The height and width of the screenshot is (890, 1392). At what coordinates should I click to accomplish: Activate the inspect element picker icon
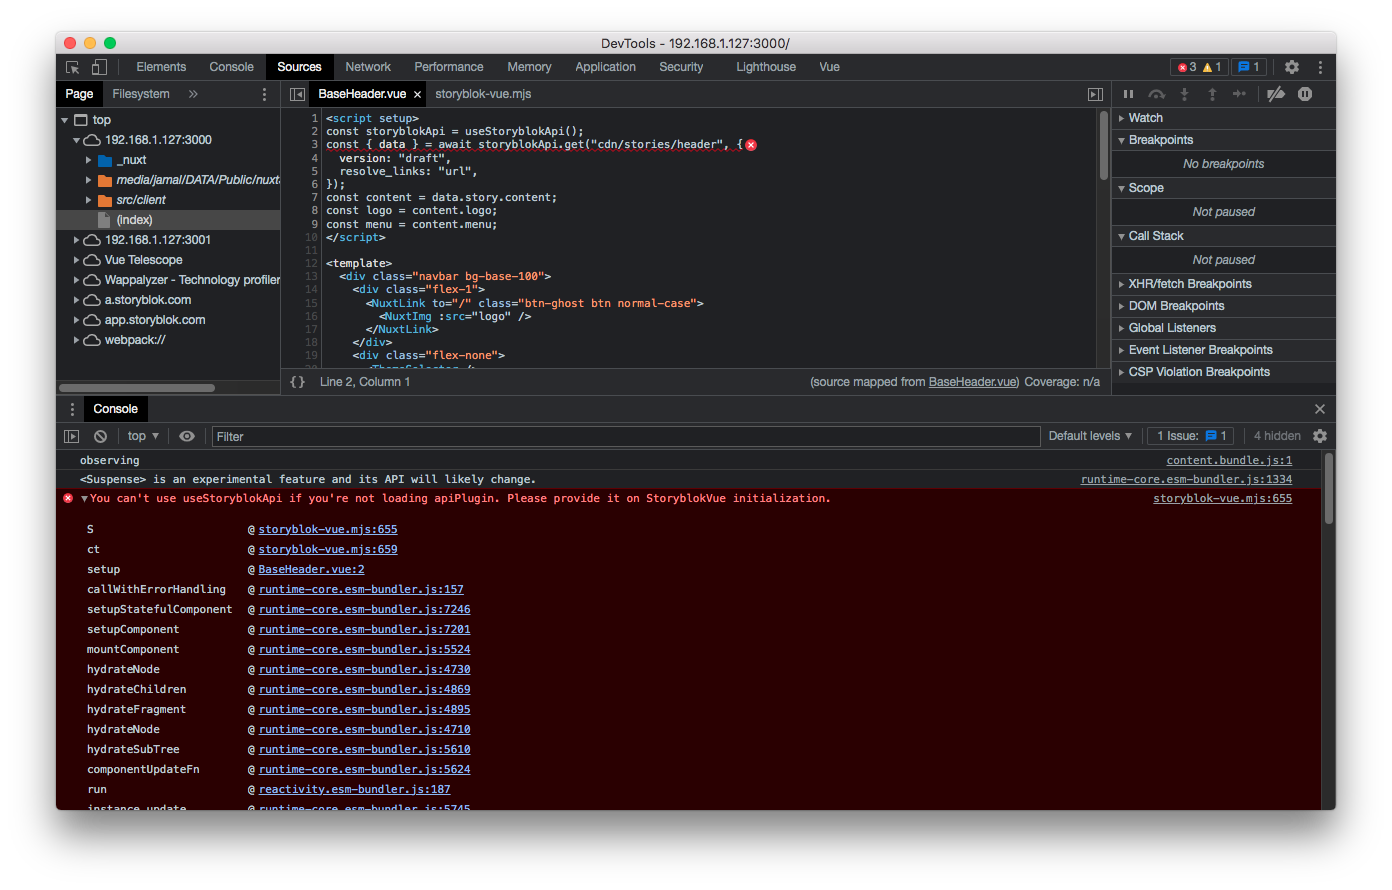[x=73, y=67]
